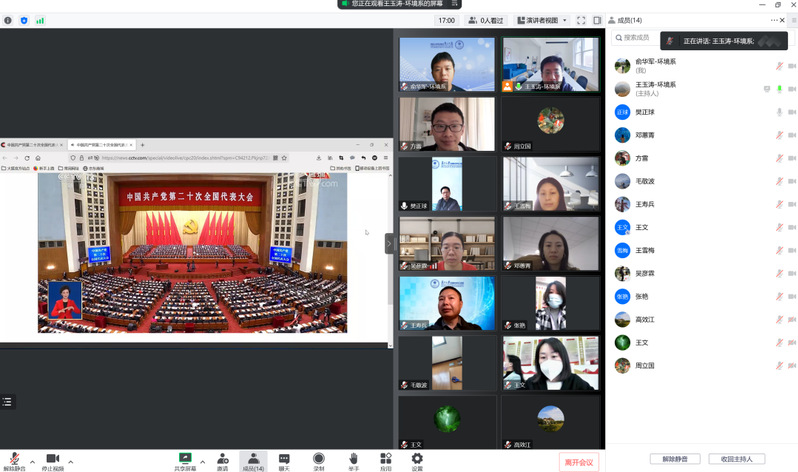
Task: Click the meeting info icon top-left
Action: click(x=8, y=20)
